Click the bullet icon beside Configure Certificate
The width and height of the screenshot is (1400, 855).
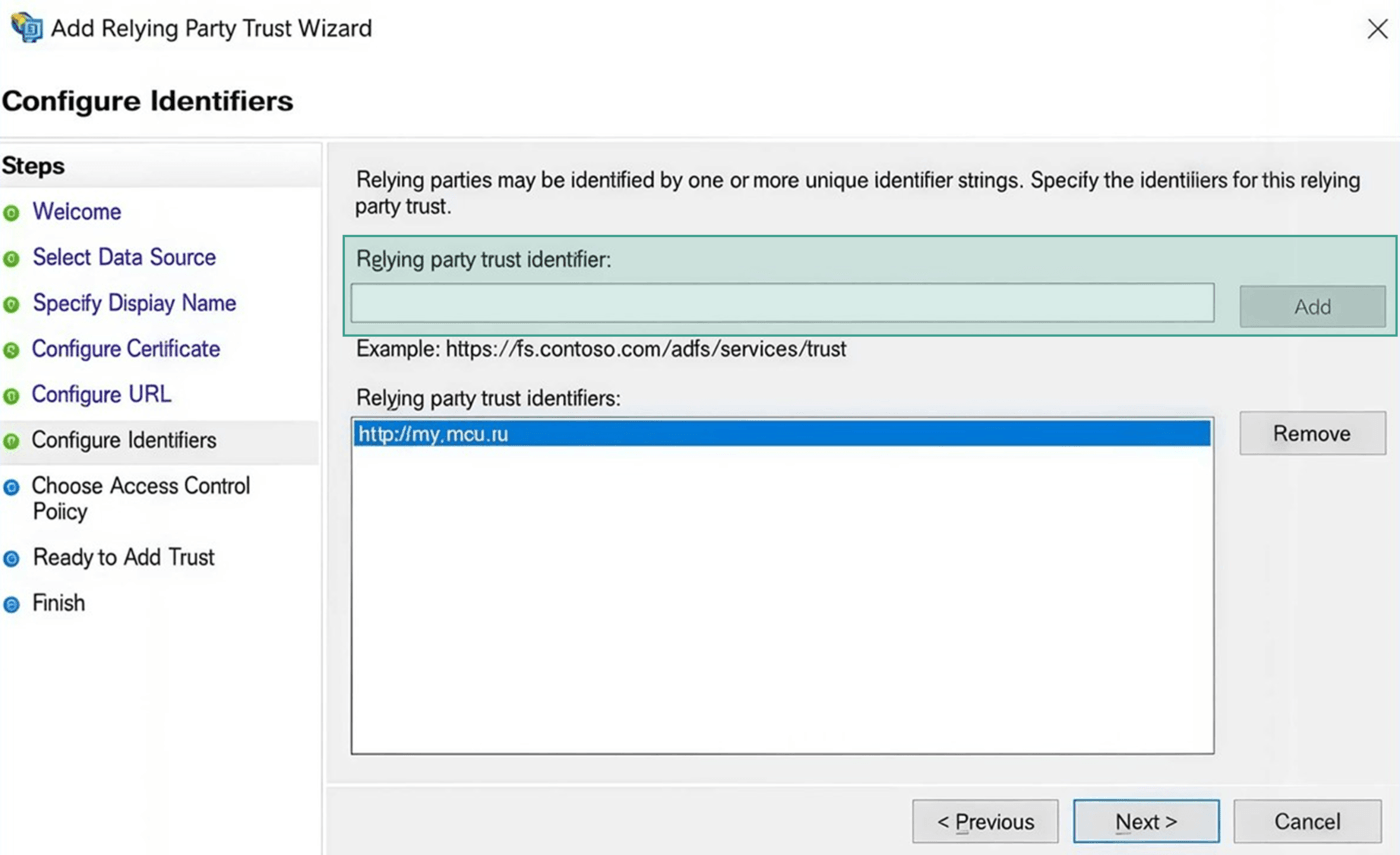11,350
